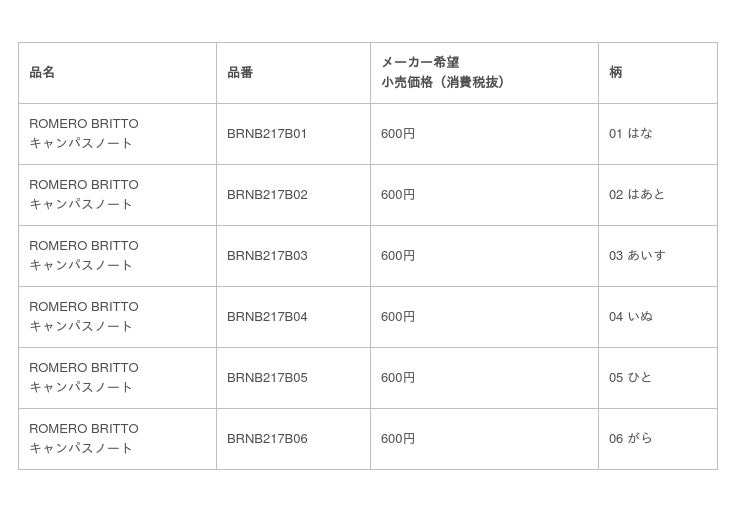Select product code BRNB217B02
Screen dimensions: 740x510
267,194
